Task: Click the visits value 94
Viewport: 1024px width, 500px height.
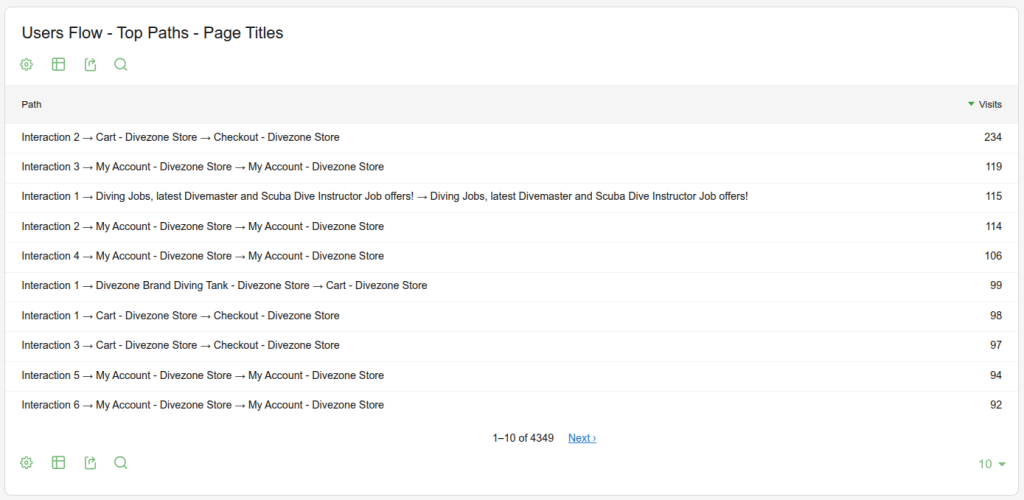Action: click(996, 375)
